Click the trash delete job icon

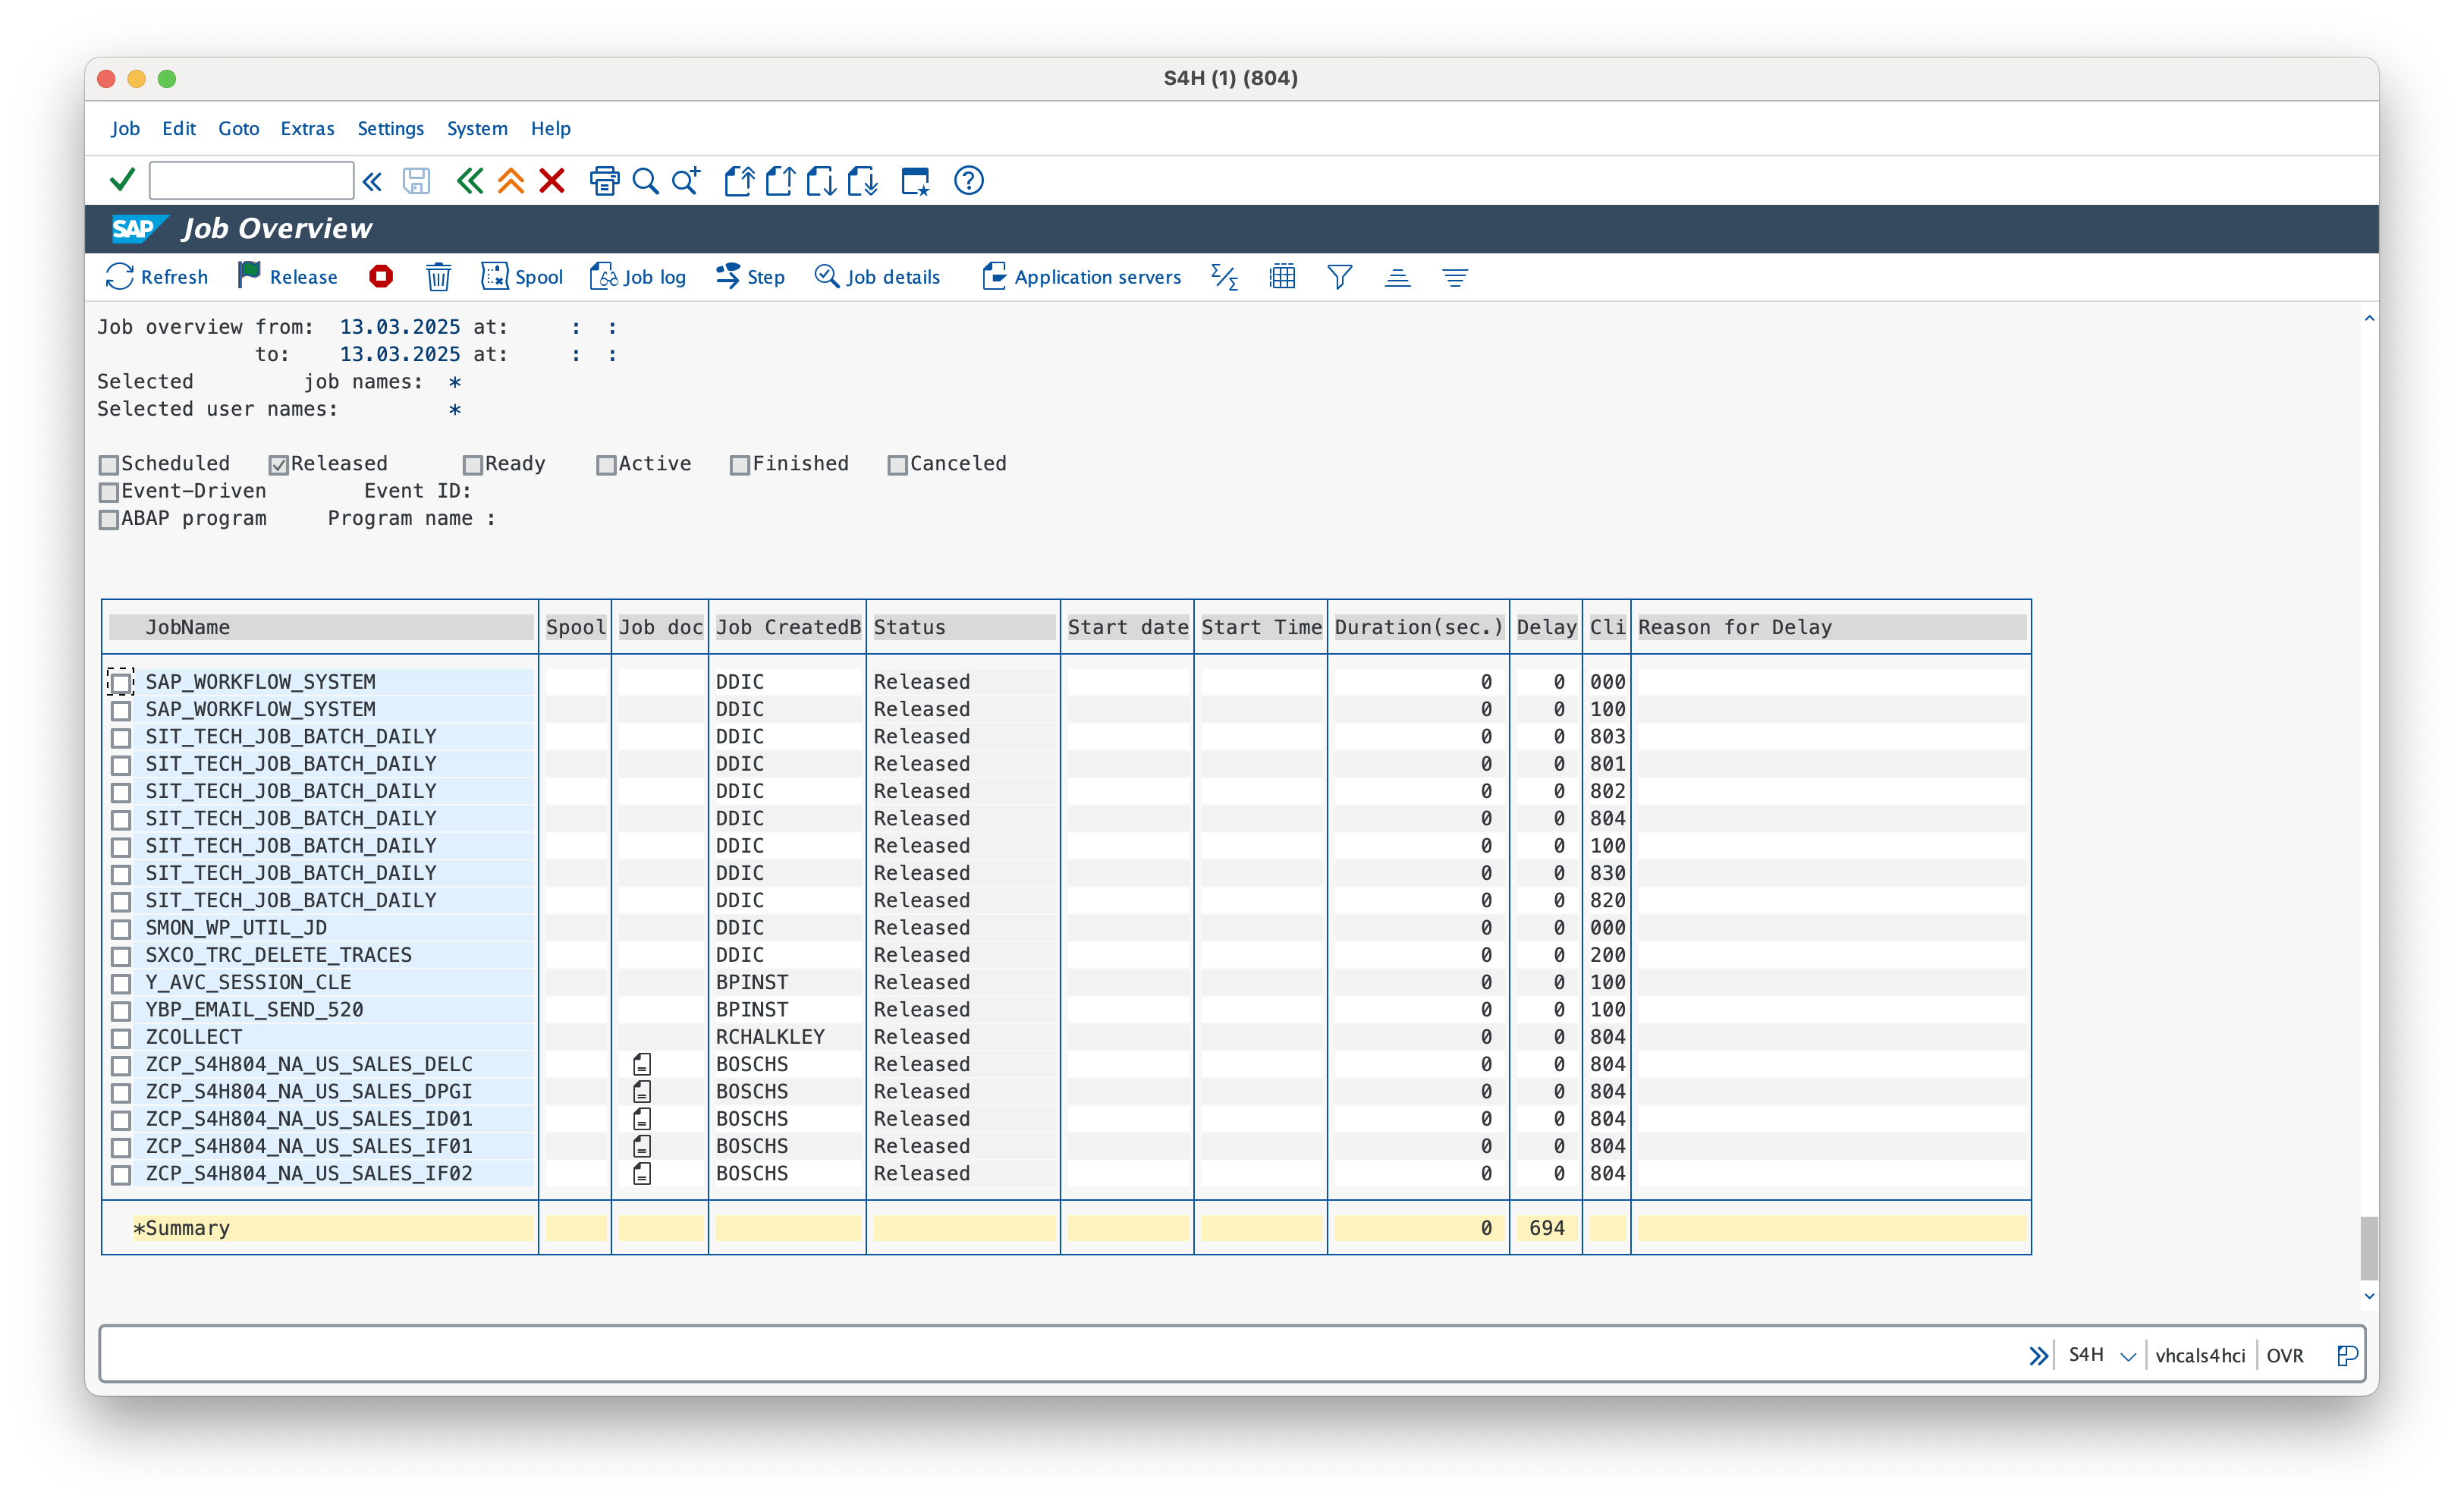click(438, 277)
